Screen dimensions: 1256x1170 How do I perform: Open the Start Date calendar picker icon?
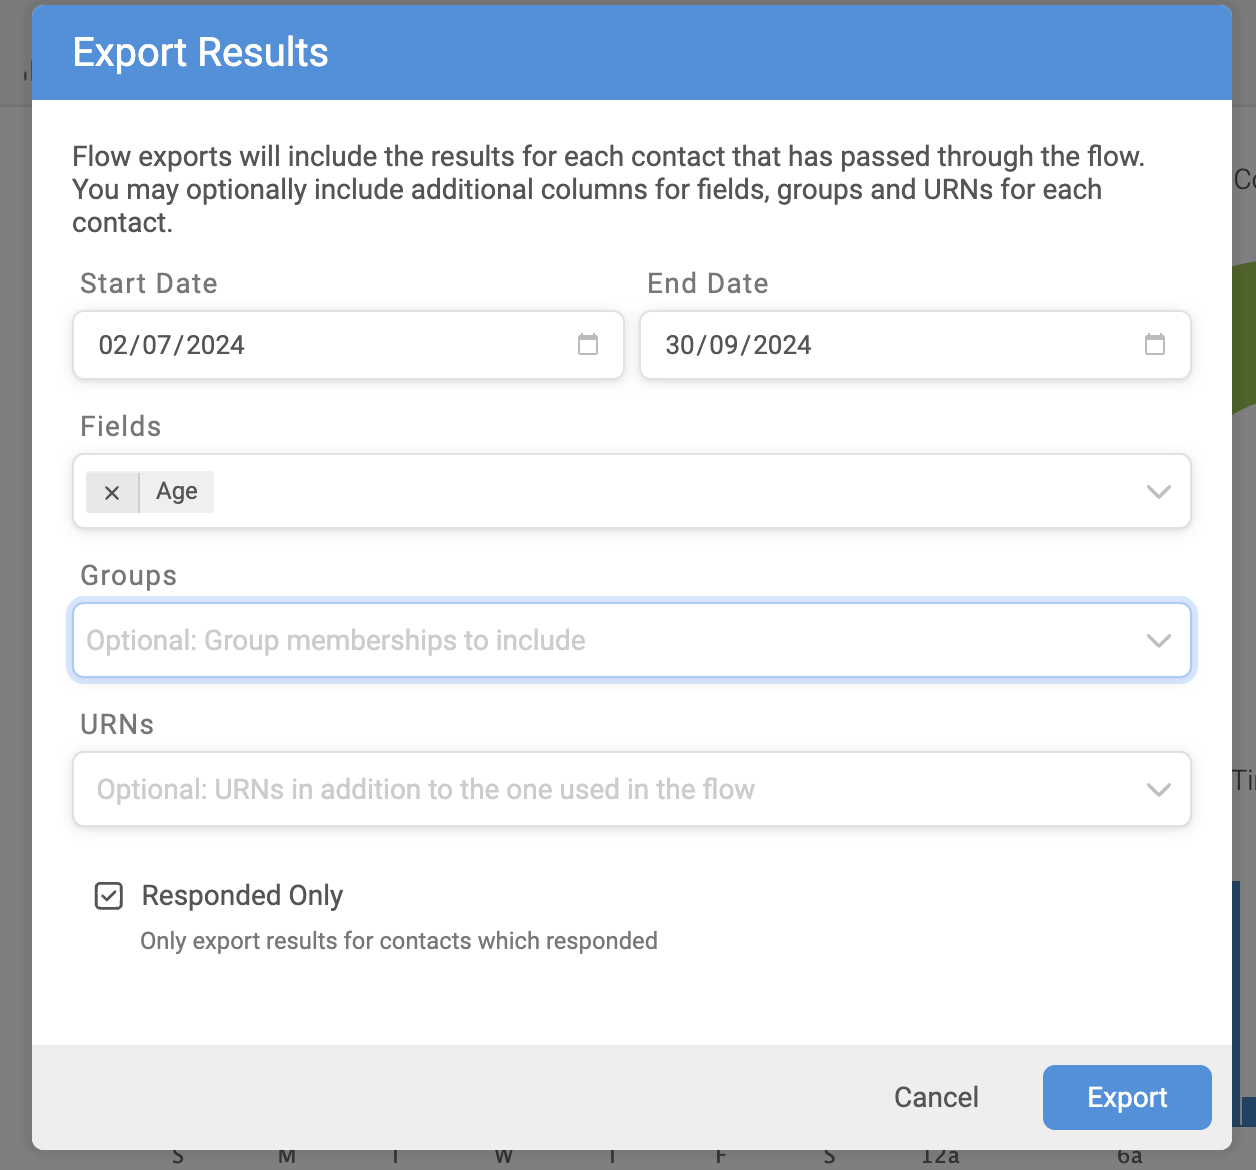point(588,345)
